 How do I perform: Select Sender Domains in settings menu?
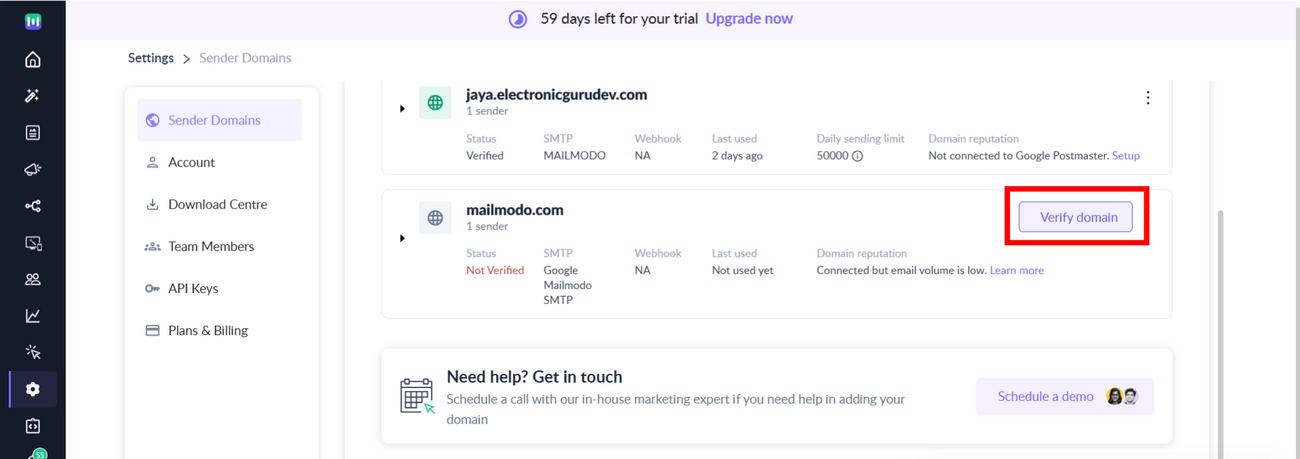[x=219, y=120]
